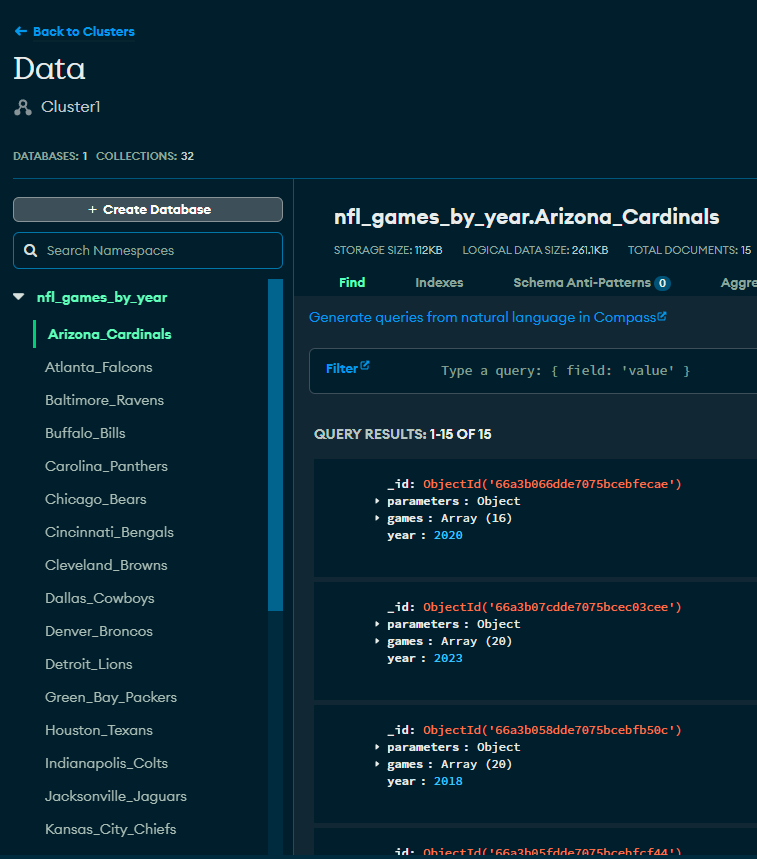Open the Denver_Broncos collection

99,631
